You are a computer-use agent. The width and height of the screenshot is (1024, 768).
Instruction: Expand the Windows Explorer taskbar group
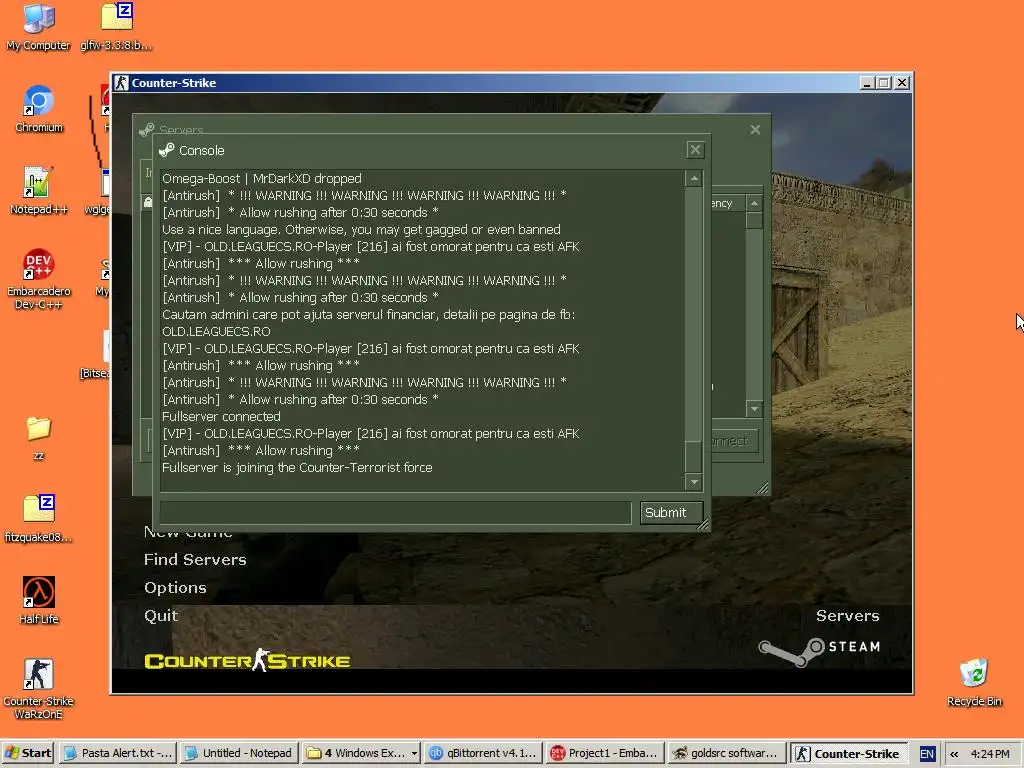361,753
